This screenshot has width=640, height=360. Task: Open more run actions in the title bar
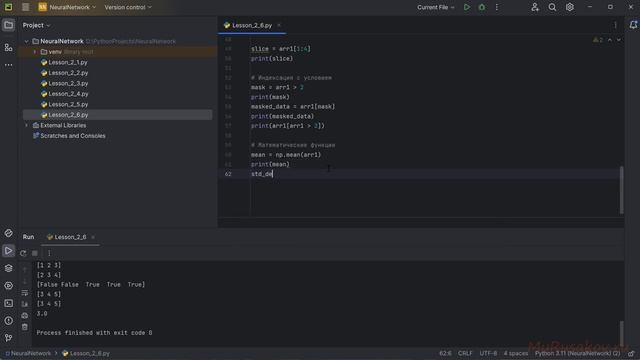[x=497, y=7]
